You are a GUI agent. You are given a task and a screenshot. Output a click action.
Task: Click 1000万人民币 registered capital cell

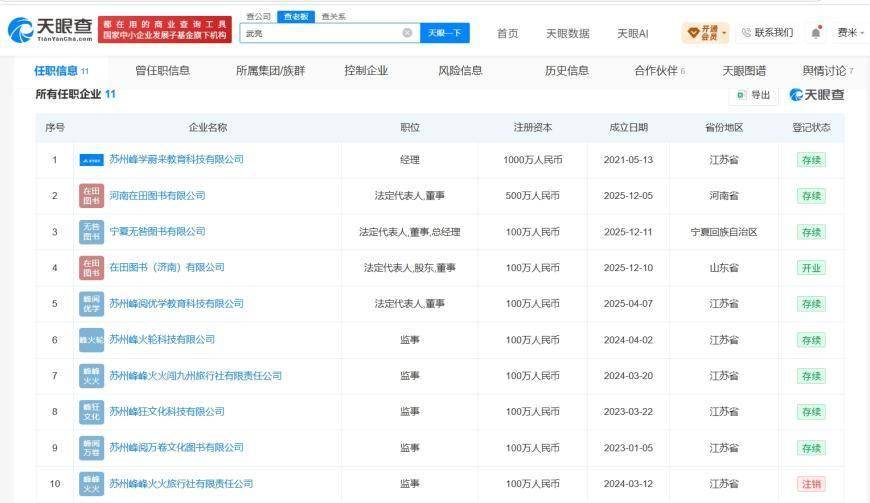[x=533, y=160]
